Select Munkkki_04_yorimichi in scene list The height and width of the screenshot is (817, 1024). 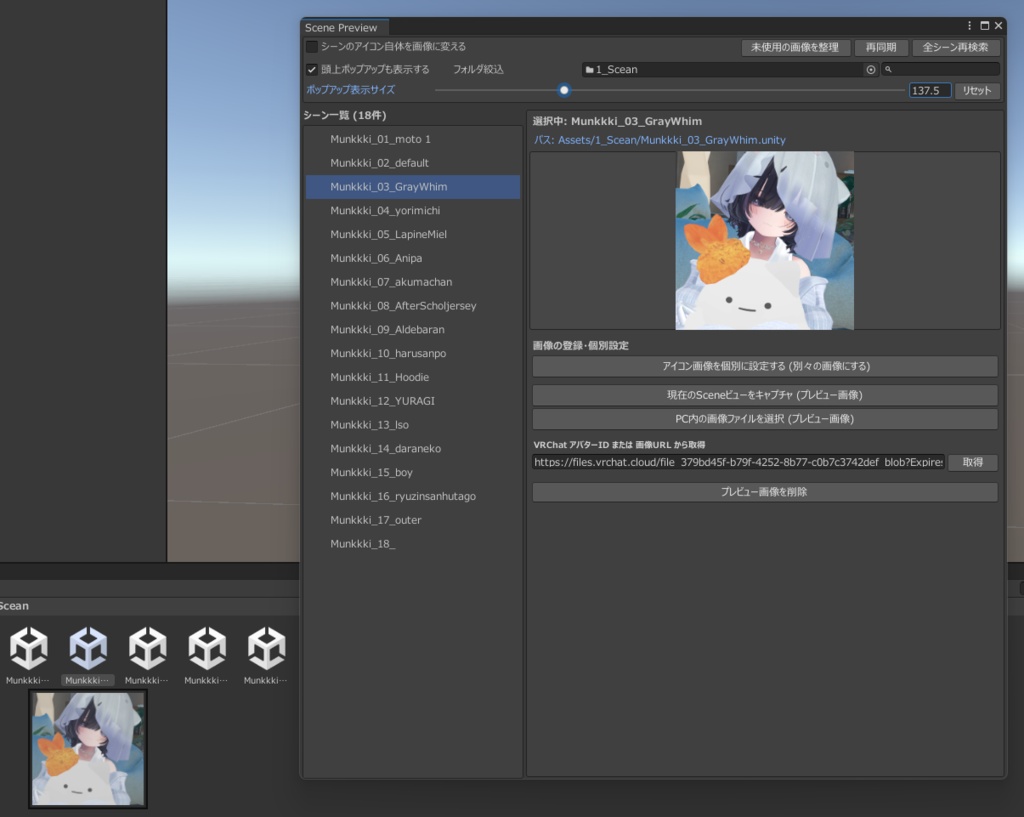(413, 210)
